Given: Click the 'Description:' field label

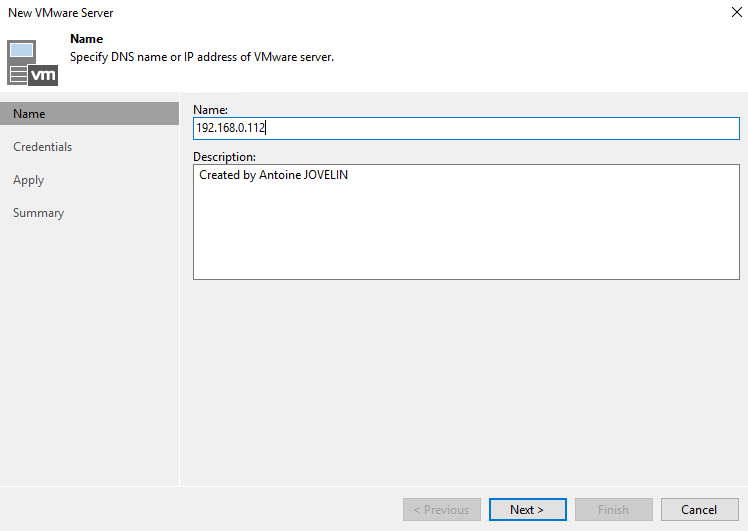Looking at the screenshot, I should 224,157.
